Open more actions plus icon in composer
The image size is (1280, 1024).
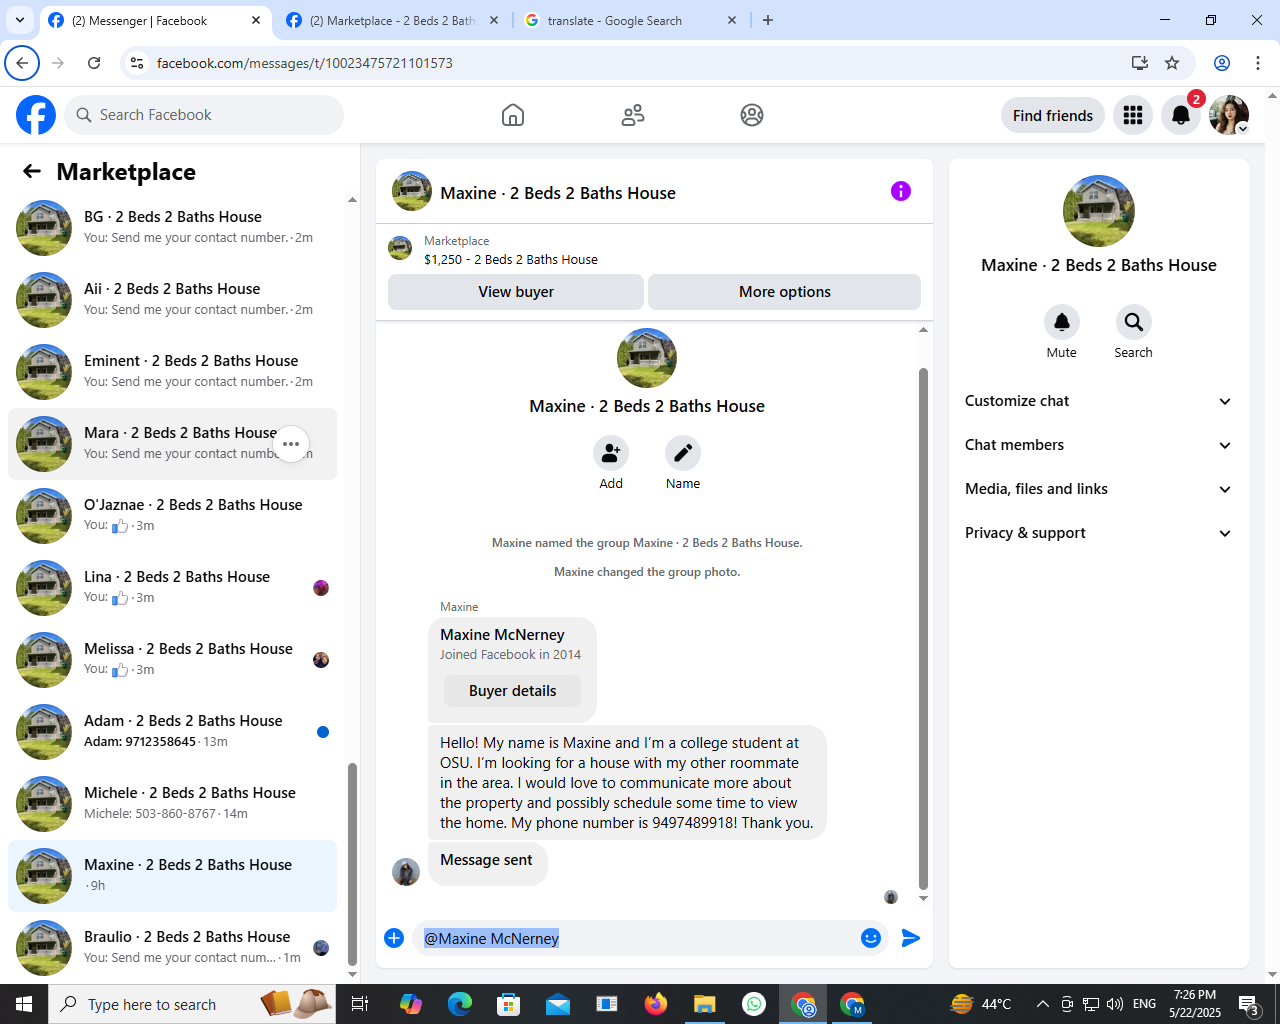394,938
